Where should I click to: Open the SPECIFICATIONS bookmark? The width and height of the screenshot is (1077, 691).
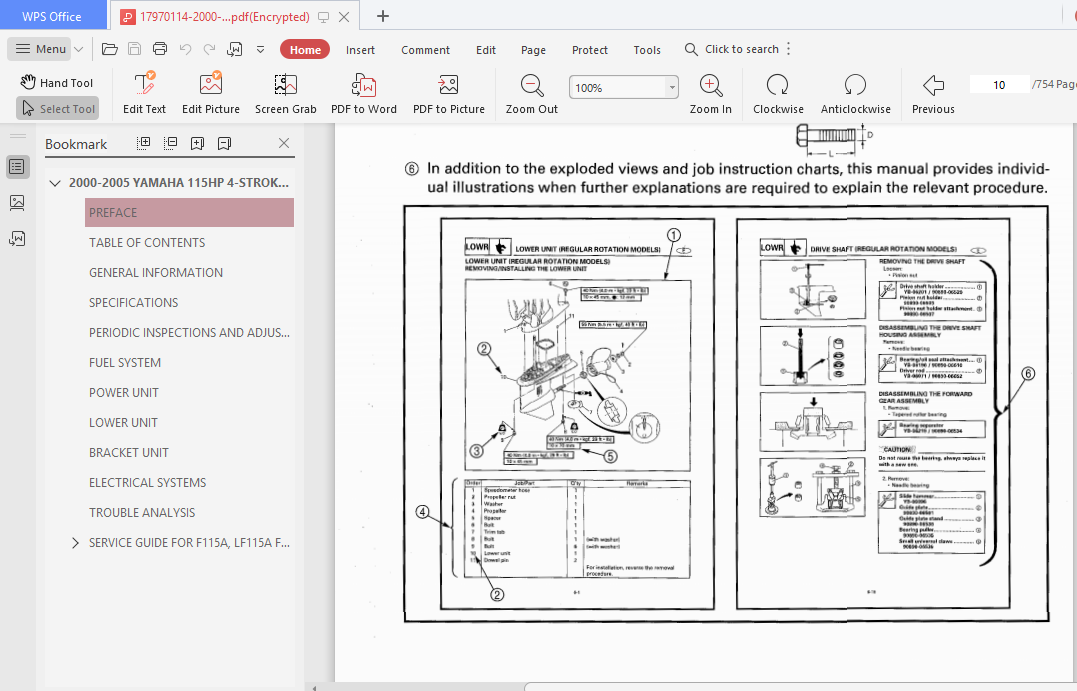click(133, 303)
